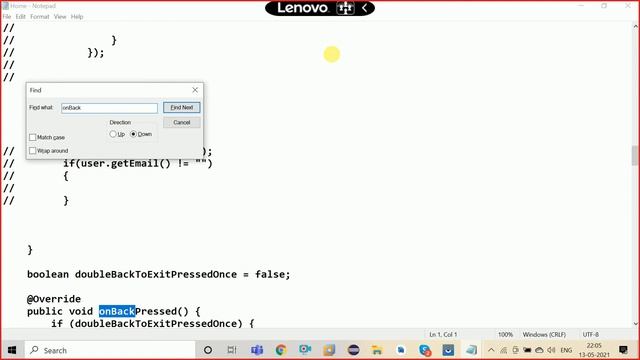This screenshot has width=640, height=360.
Task: Click the ENG language indicator
Action: coord(566,350)
